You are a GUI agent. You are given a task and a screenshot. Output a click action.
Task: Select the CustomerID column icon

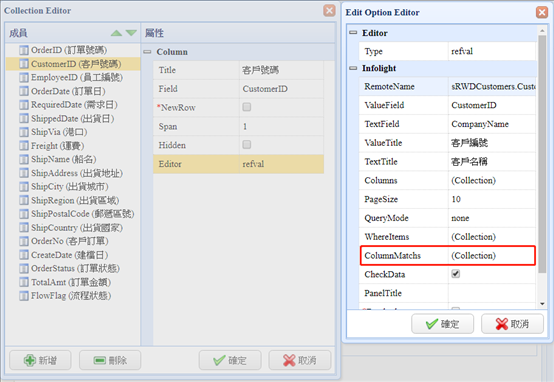tap(24, 64)
